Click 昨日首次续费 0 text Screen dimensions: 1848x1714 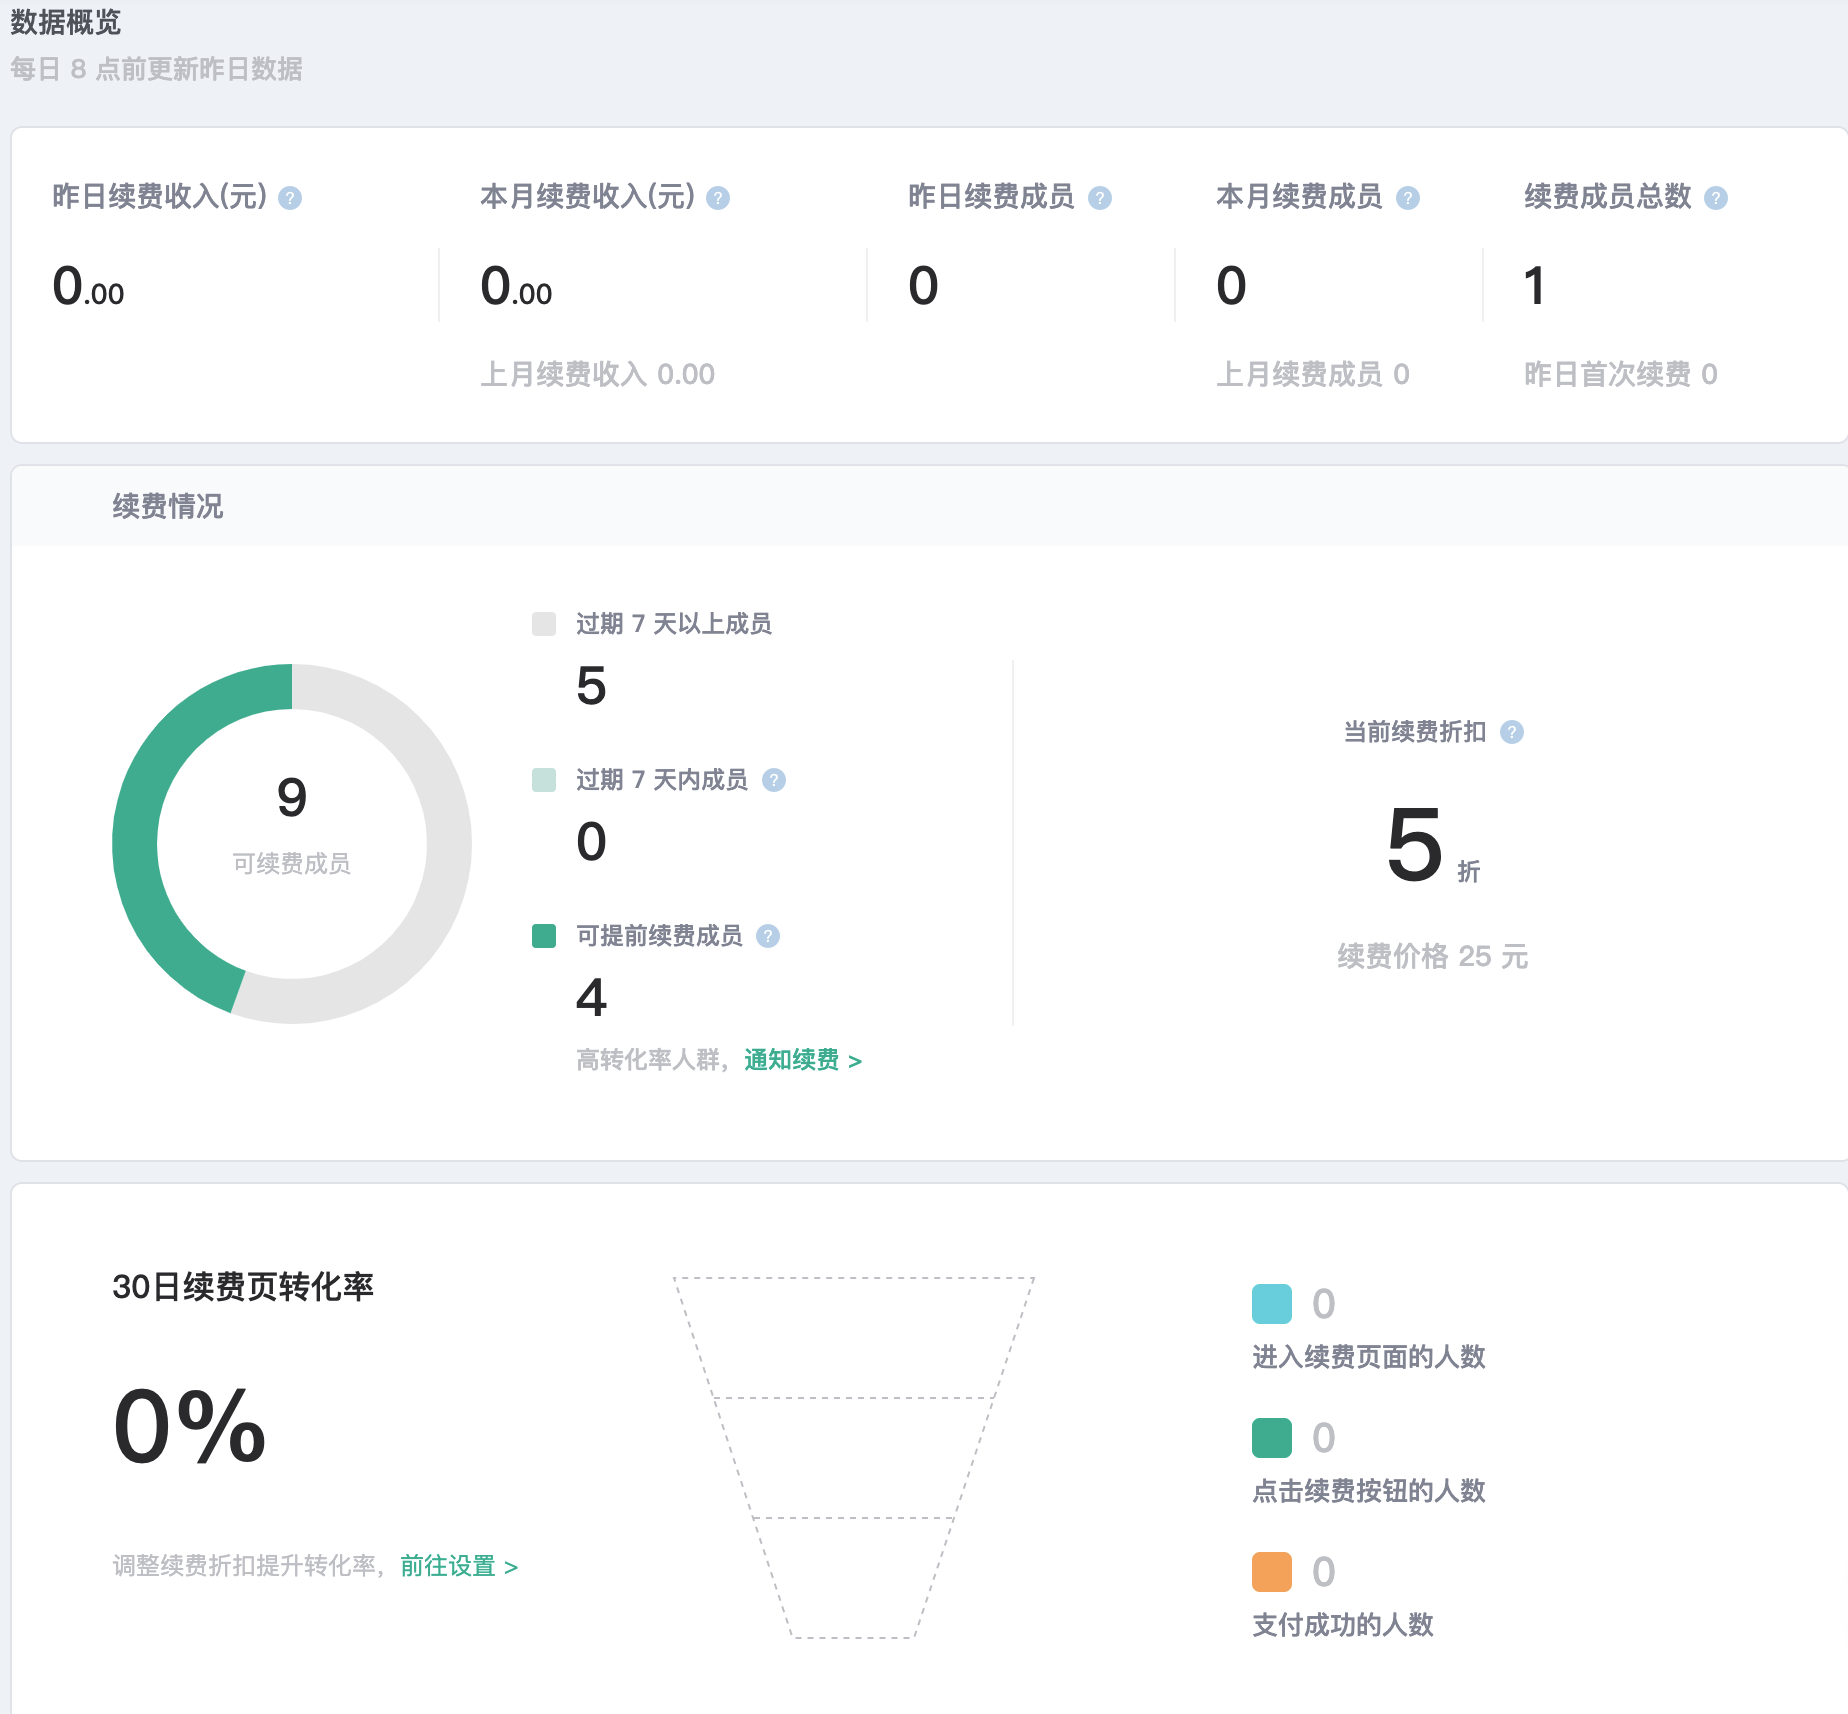(x=1621, y=374)
